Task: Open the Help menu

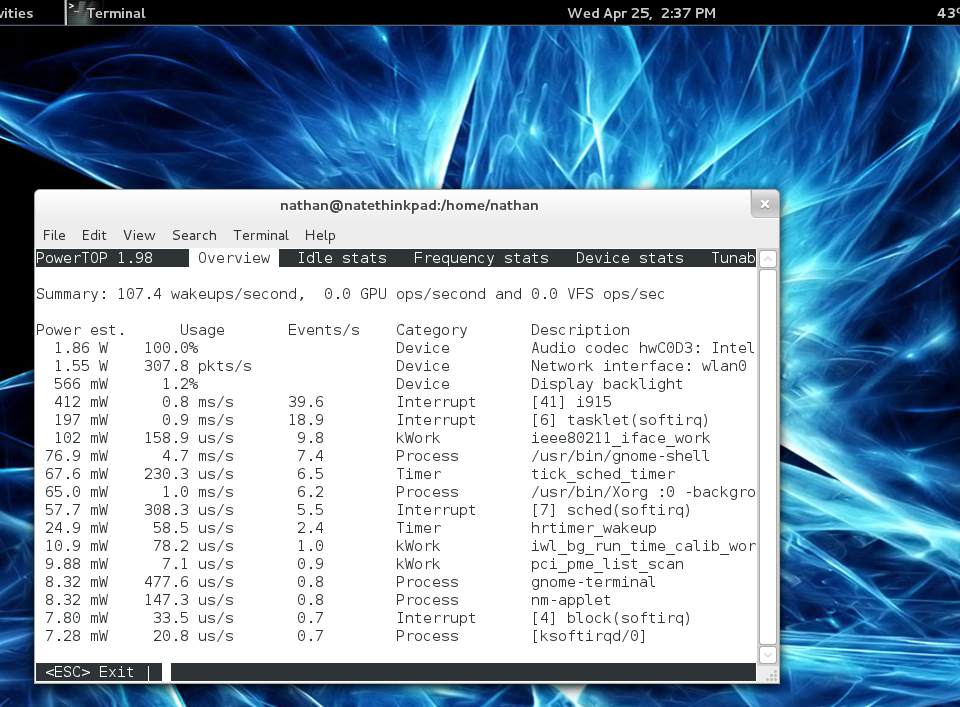Action: pyautogui.click(x=320, y=235)
